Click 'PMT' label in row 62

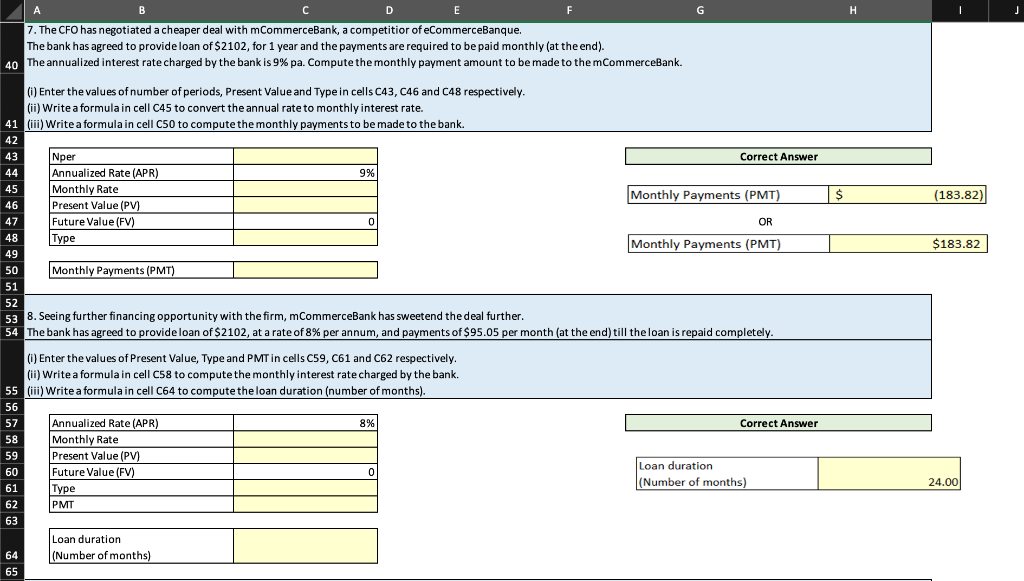pos(141,505)
